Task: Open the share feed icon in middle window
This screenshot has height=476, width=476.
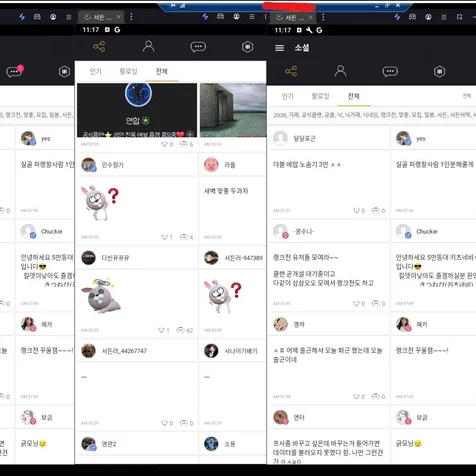Action: (x=99, y=46)
